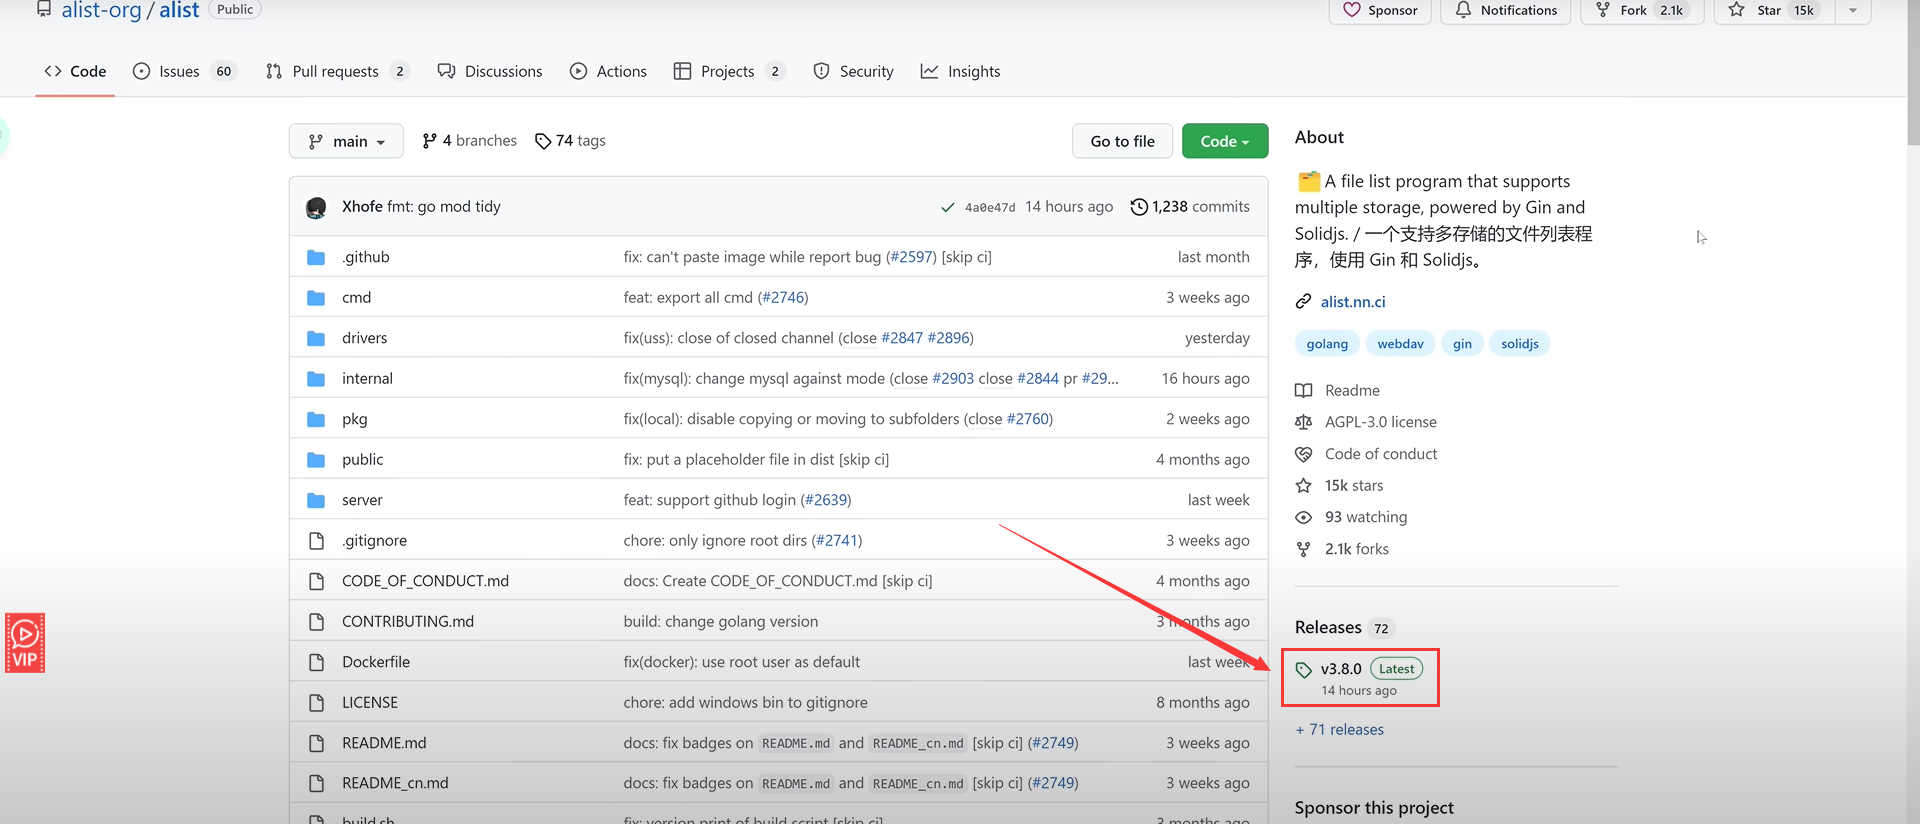View the 15k stars list
The width and height of the screenshot is (1920, 824).
pyautogui.click(x=1340, y=486)
